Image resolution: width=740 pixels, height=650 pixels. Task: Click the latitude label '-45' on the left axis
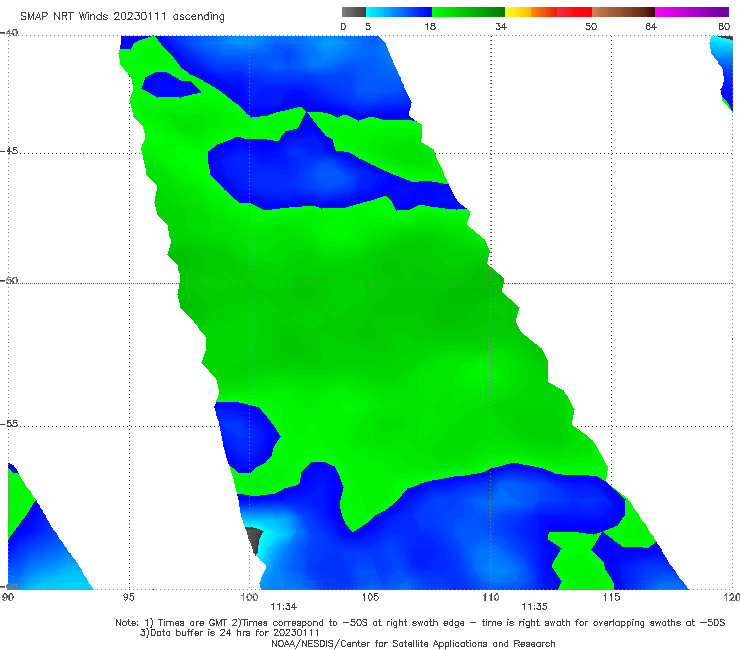[x=9, y=151]
